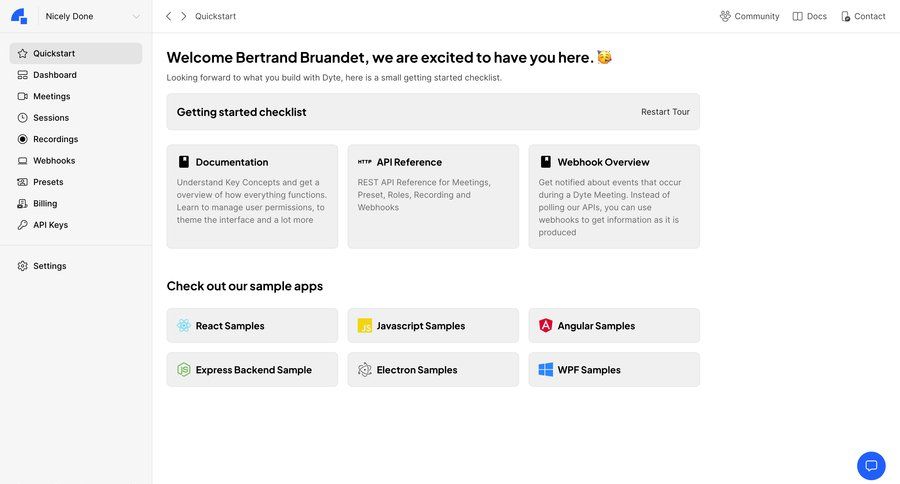Click description text starting 'REST API Reference'
The image size is (900, 484).
click(x=424, y=195)
